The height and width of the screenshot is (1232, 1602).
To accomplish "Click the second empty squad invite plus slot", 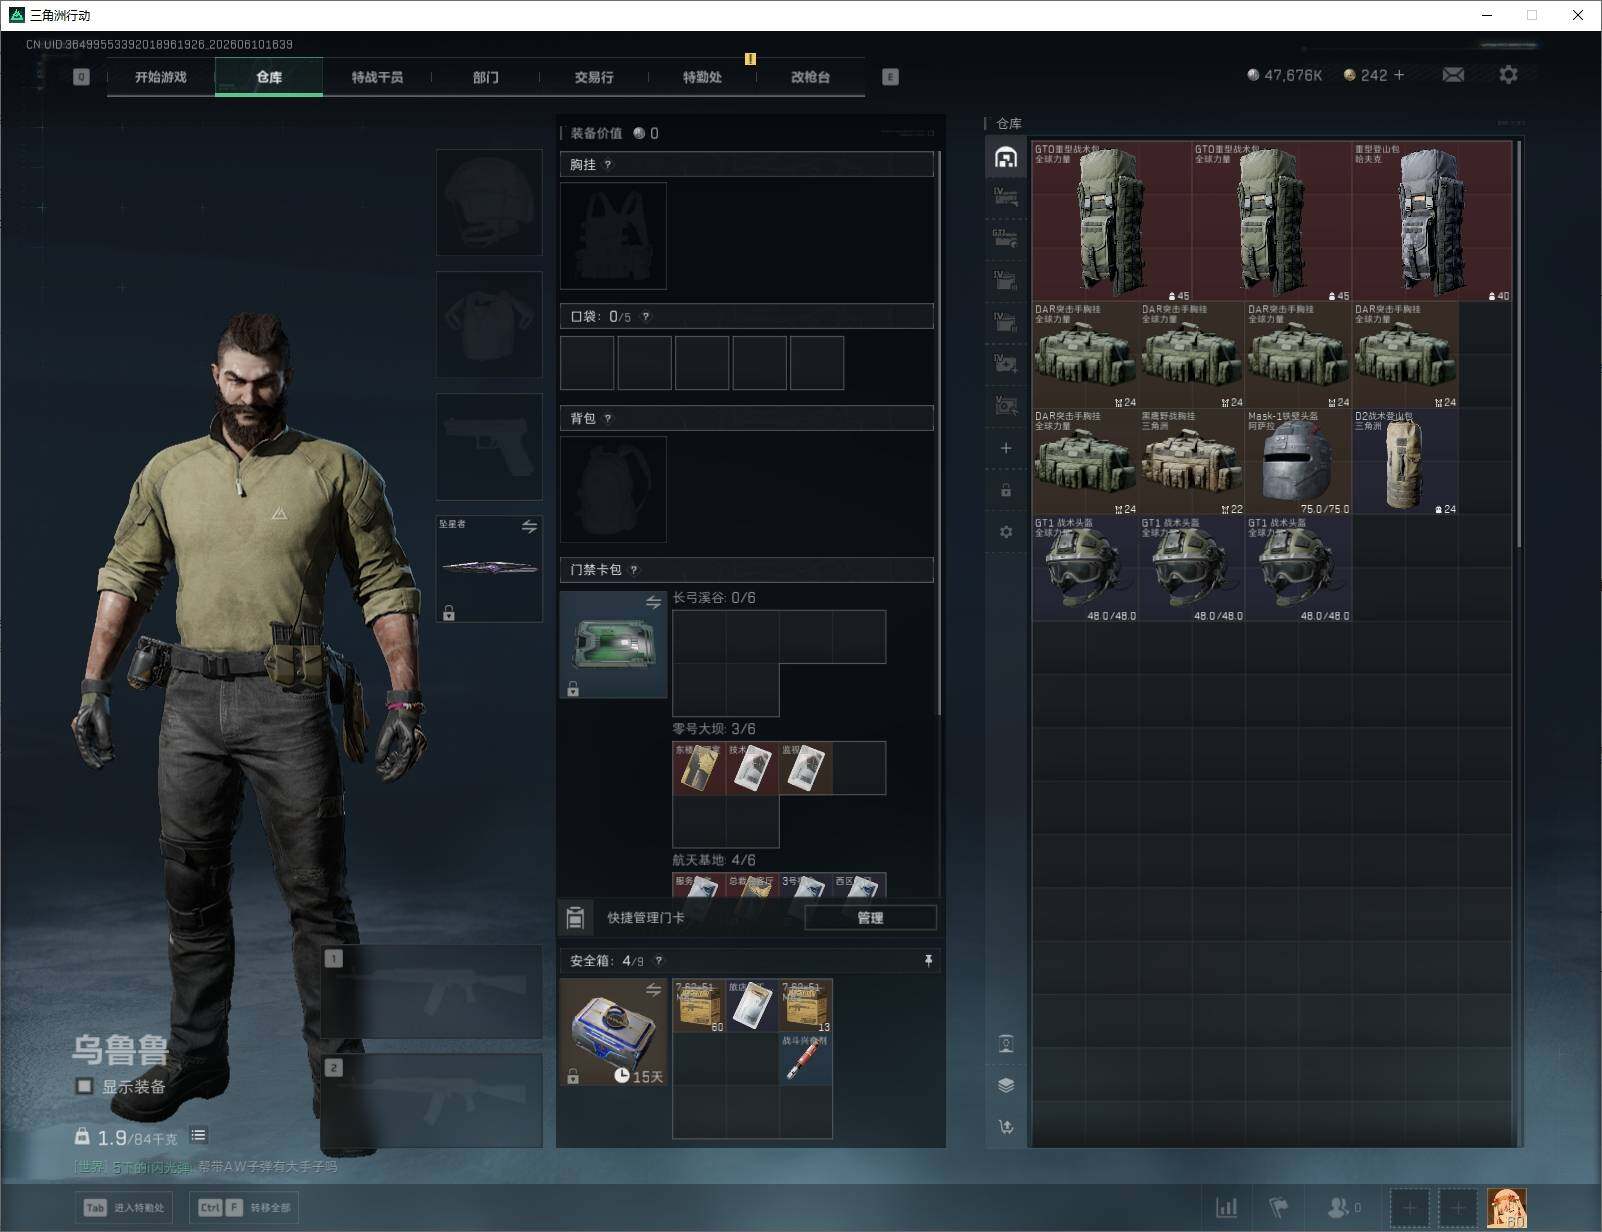I will tap(1458, 1208).
